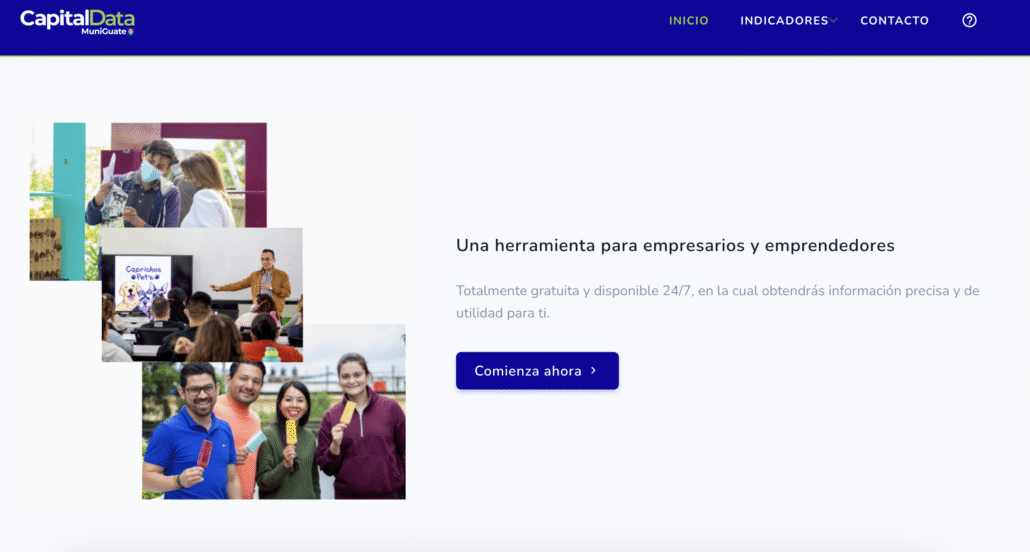Click the MuniGuate emblem under the logo
The height and width of the screenshot is (552, 1030).
131,32
